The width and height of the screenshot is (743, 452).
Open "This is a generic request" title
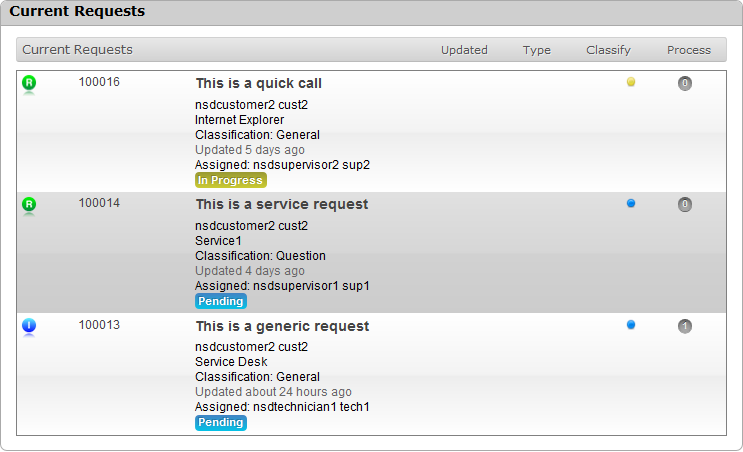pos(282,326)
